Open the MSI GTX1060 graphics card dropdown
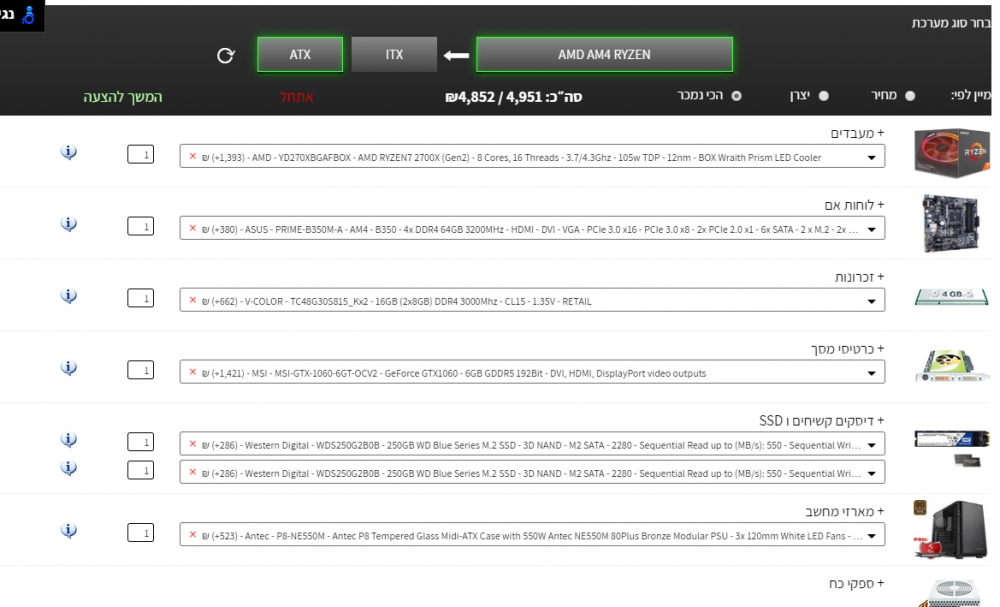Screen dimensions: 1000x607 coord(532,373)
